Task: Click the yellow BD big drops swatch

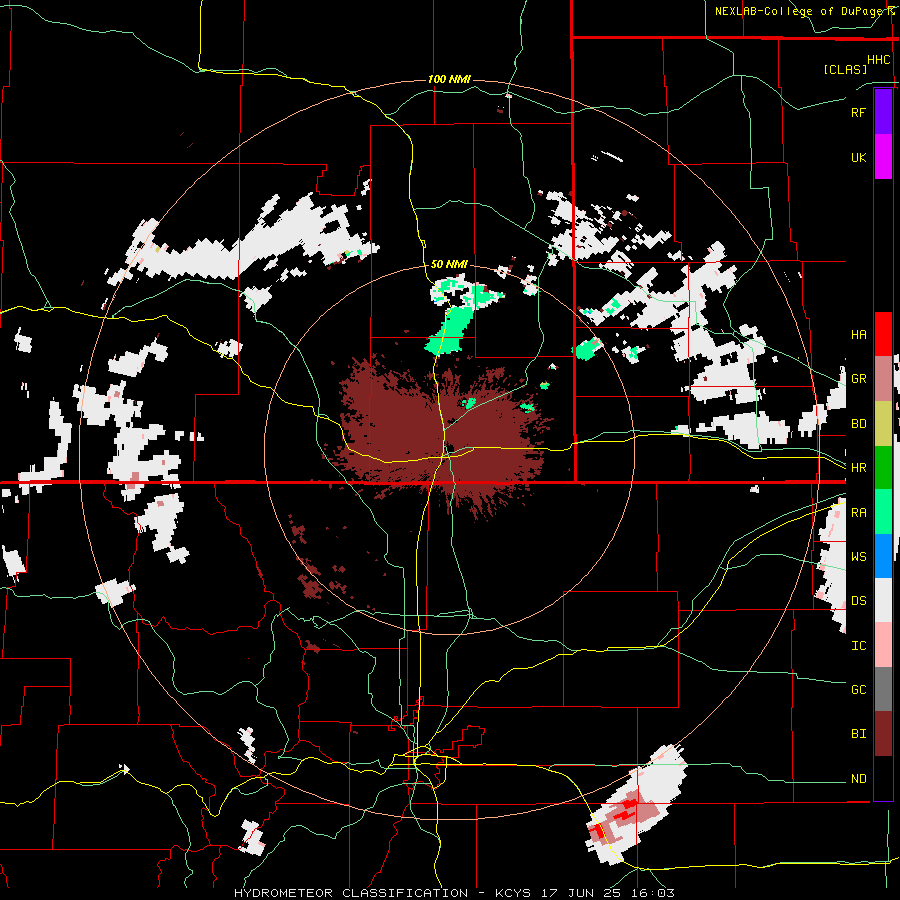Action: point(883,423)
